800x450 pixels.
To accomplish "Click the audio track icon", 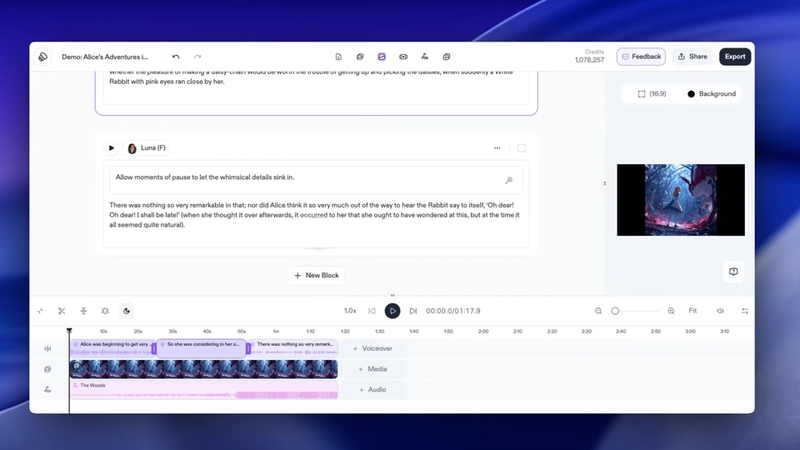I will click(47, 389).
